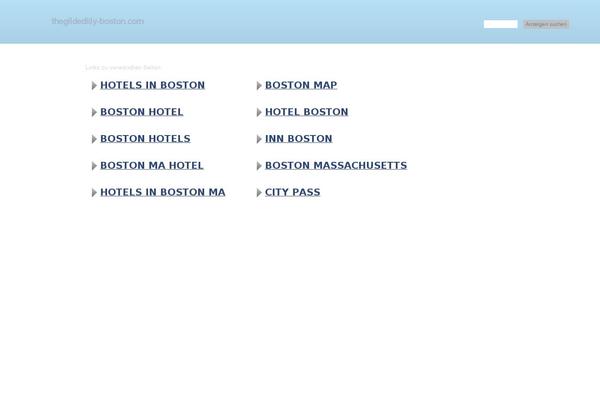The height and width of the screenshot is (400, 600).
Task: Go to Hotels in Boston MA link
Action: coord(162,192)
